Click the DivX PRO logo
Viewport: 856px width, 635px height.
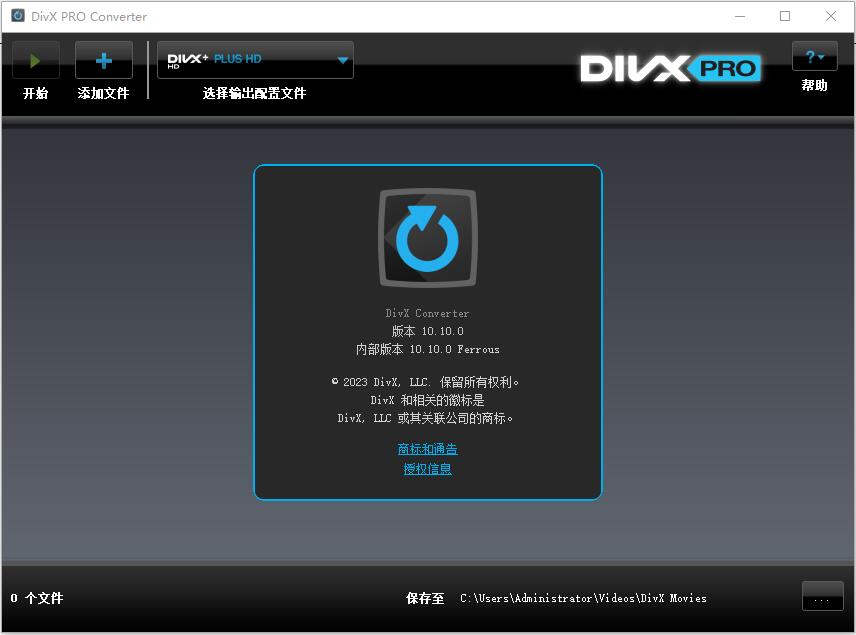(670, 69)
